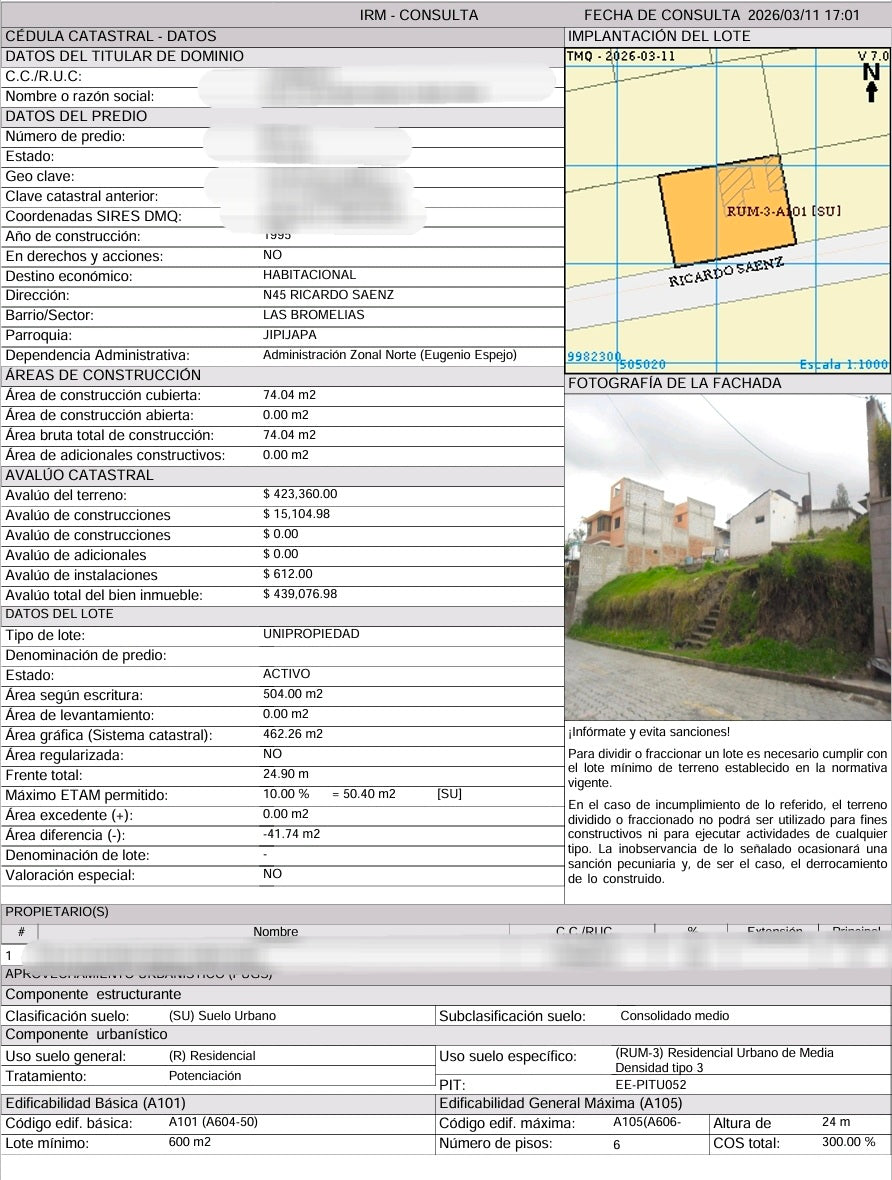This screenshot has height=1180, width=892.
Task: Select map coordinate label '505020'
Action: (x=641, y=364)
